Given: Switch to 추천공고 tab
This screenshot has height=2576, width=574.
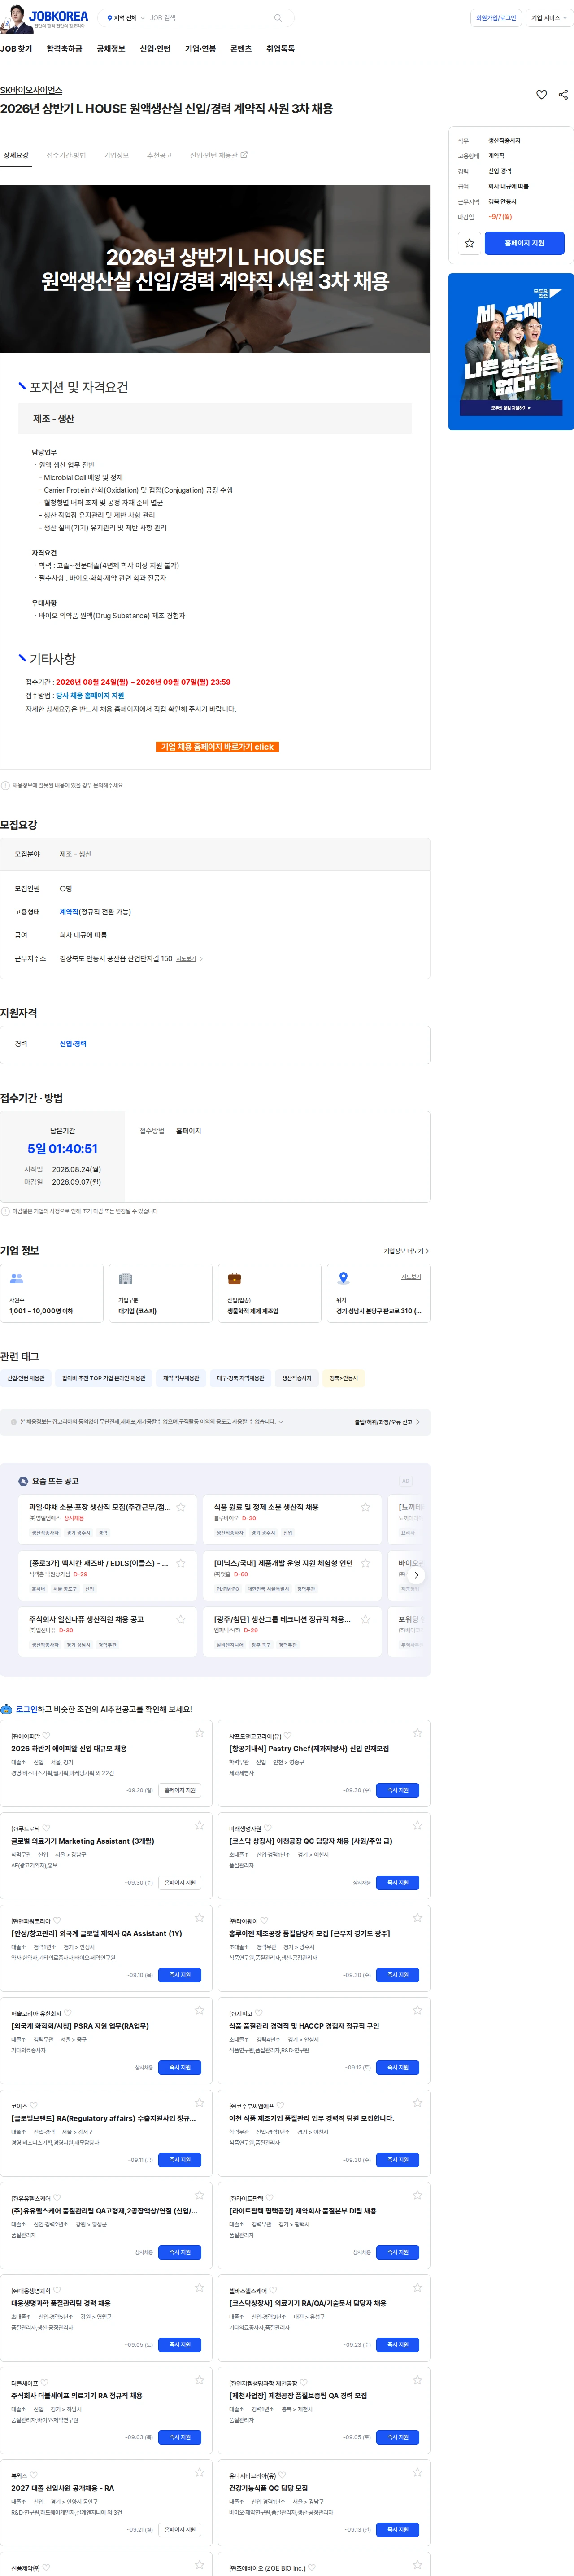Looking at the screenshot, I should coord(159,155).
